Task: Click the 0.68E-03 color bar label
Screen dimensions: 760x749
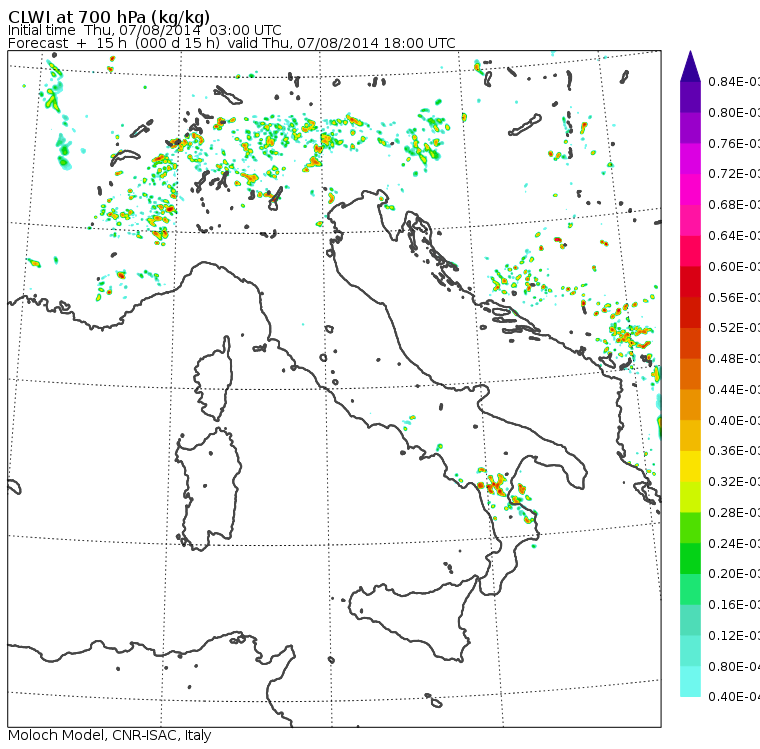Action: [734, 205]
